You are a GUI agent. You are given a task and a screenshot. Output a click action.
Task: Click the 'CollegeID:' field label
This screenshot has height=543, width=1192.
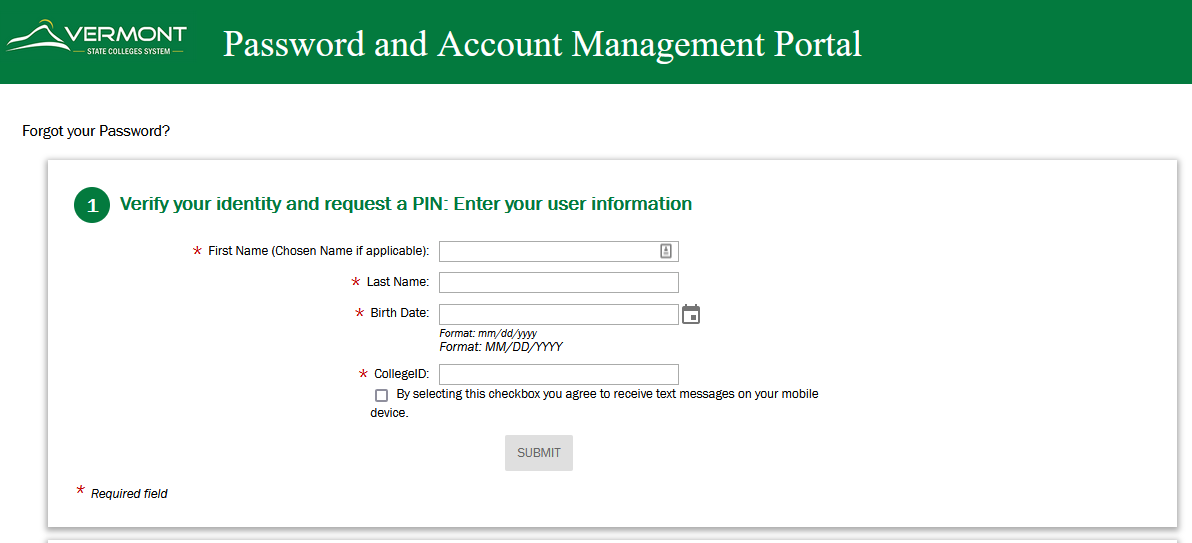401,374
